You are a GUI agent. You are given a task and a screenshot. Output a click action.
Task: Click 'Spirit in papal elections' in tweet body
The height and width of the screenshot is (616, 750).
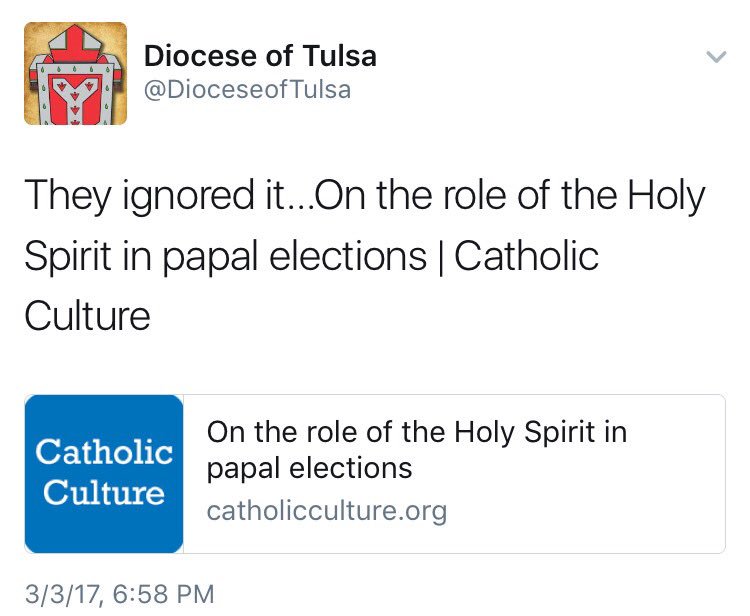click(x=225, y=257)
